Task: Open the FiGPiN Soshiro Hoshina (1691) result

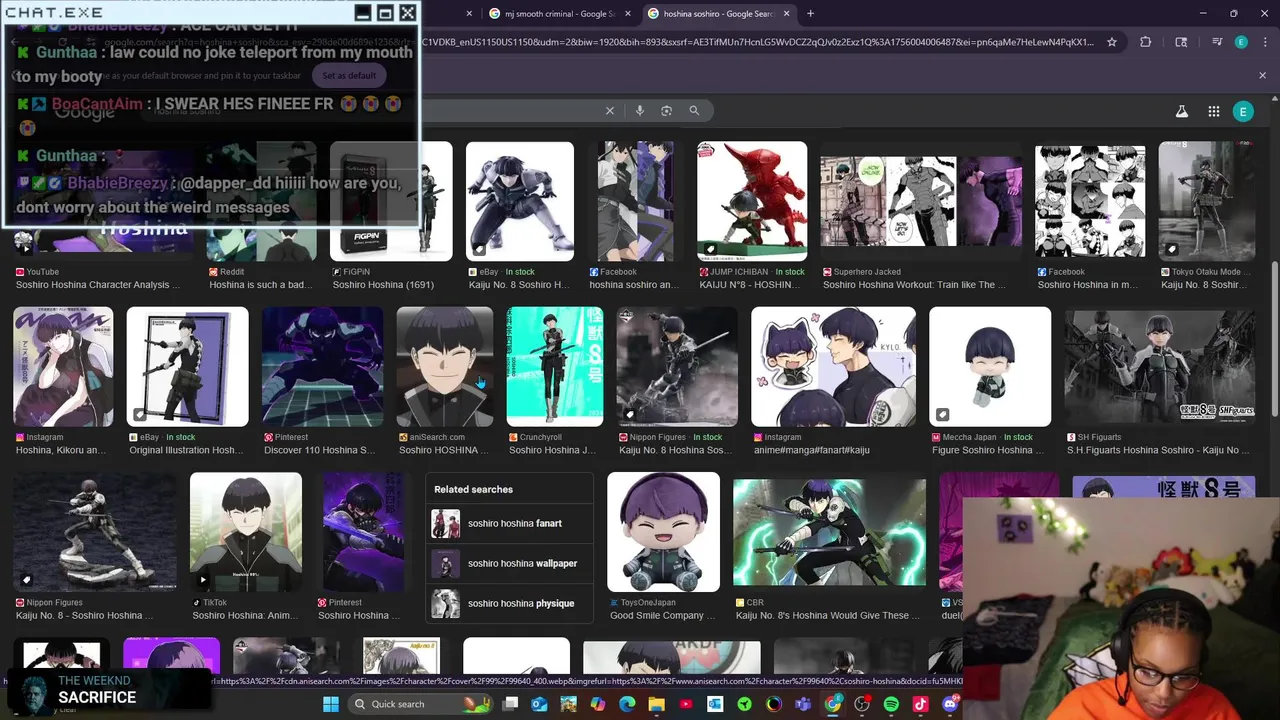Action: pos(383,284)
